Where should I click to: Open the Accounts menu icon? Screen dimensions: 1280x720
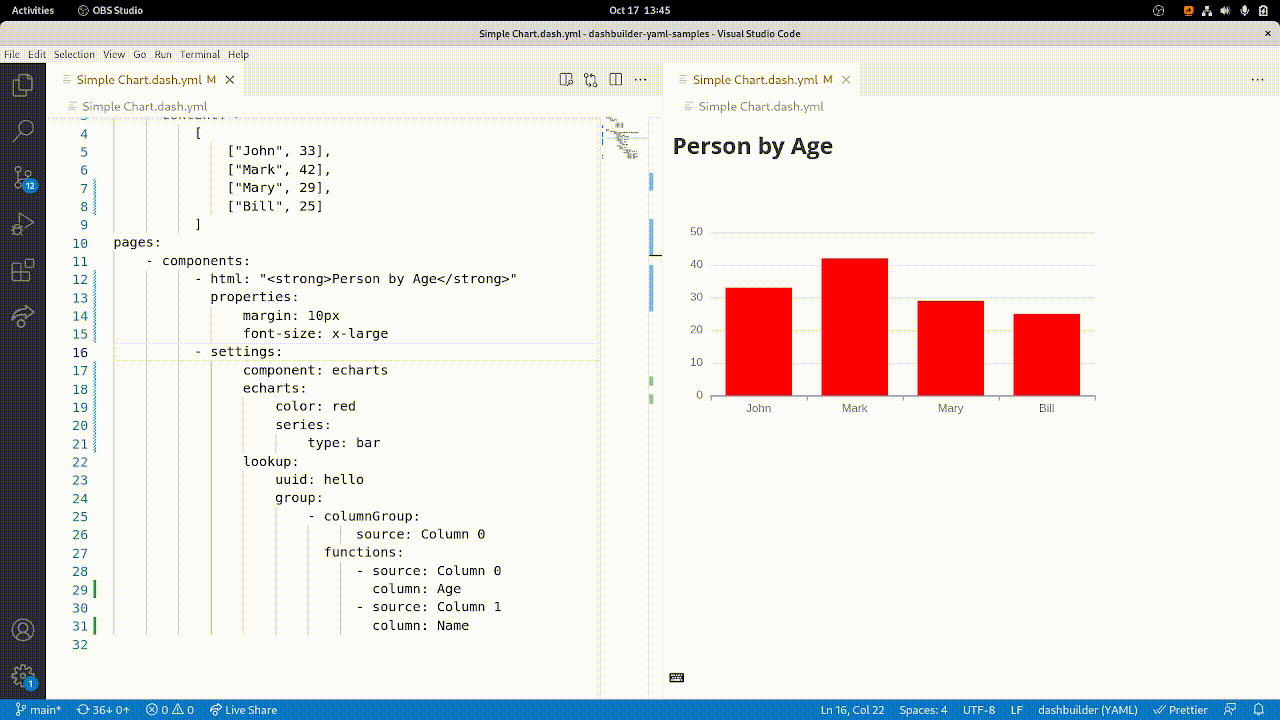point(22,630)
